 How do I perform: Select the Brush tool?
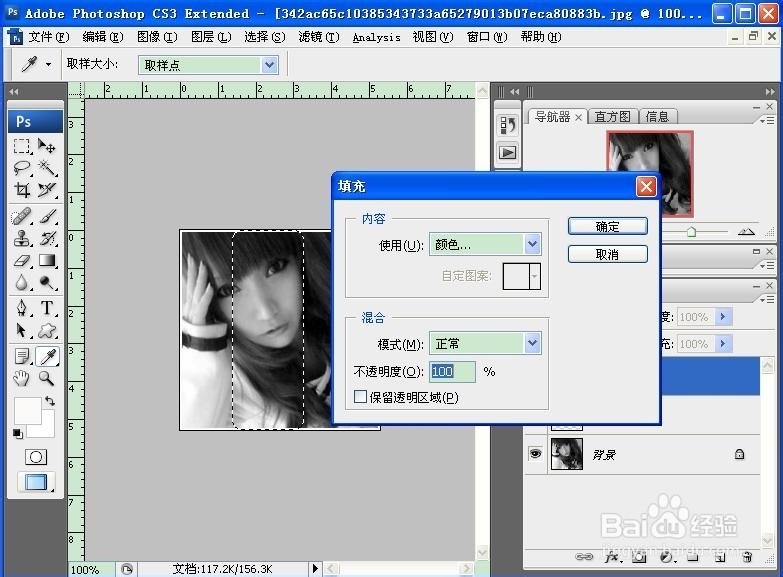click(47, 216)
